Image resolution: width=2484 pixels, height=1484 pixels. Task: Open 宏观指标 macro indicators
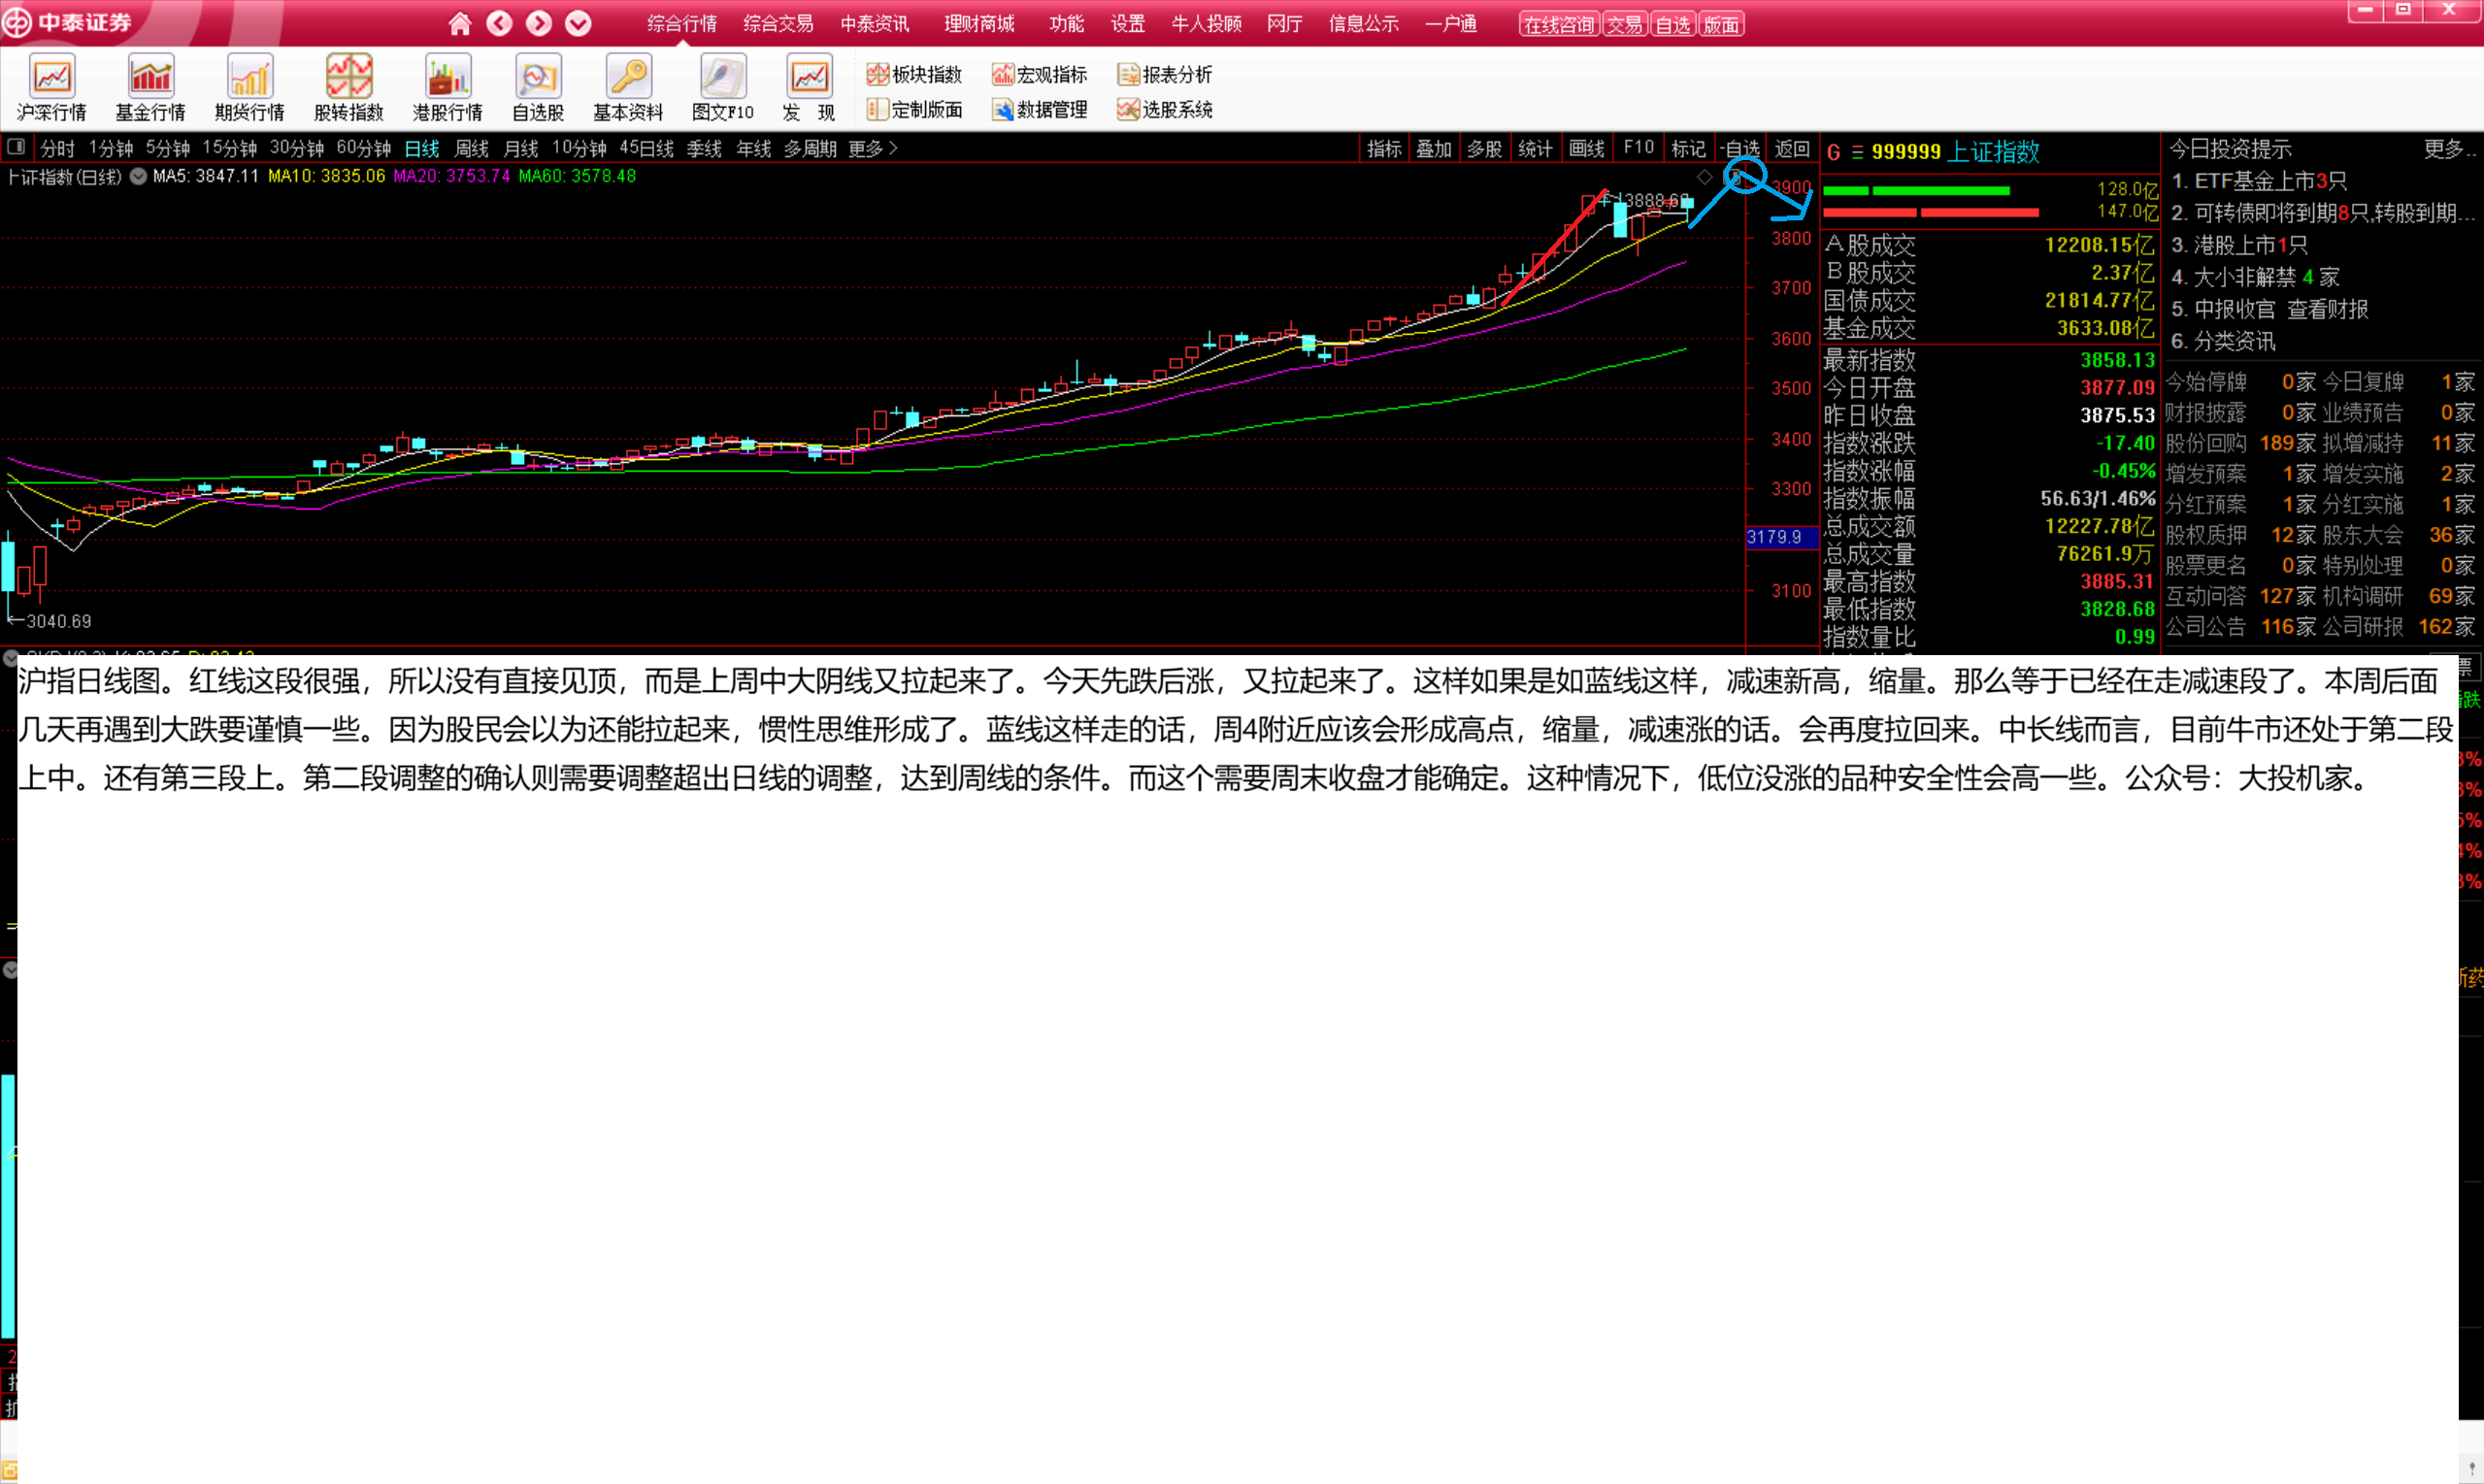pos(1039,74)
